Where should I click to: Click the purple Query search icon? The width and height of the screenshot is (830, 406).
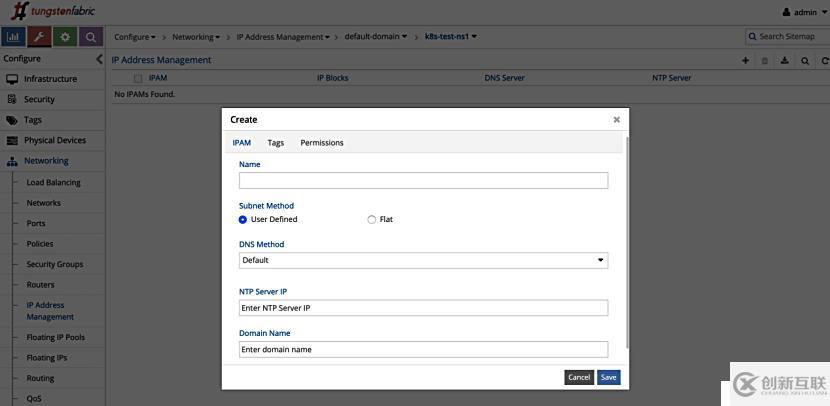tap(91, 37)
